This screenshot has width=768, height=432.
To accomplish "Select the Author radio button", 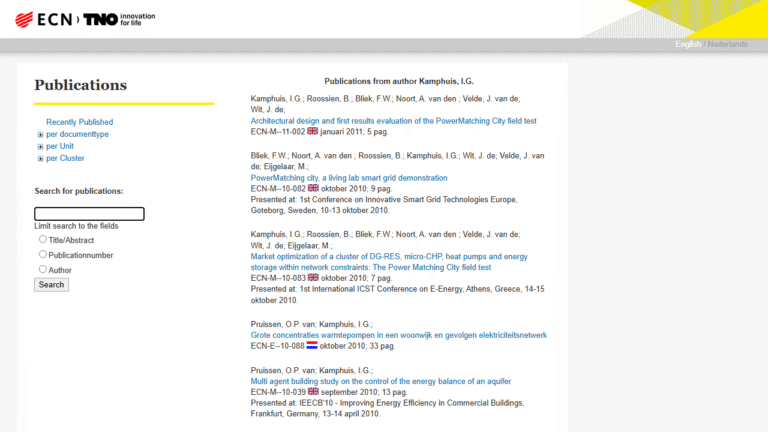I will (x=43, y=269).
